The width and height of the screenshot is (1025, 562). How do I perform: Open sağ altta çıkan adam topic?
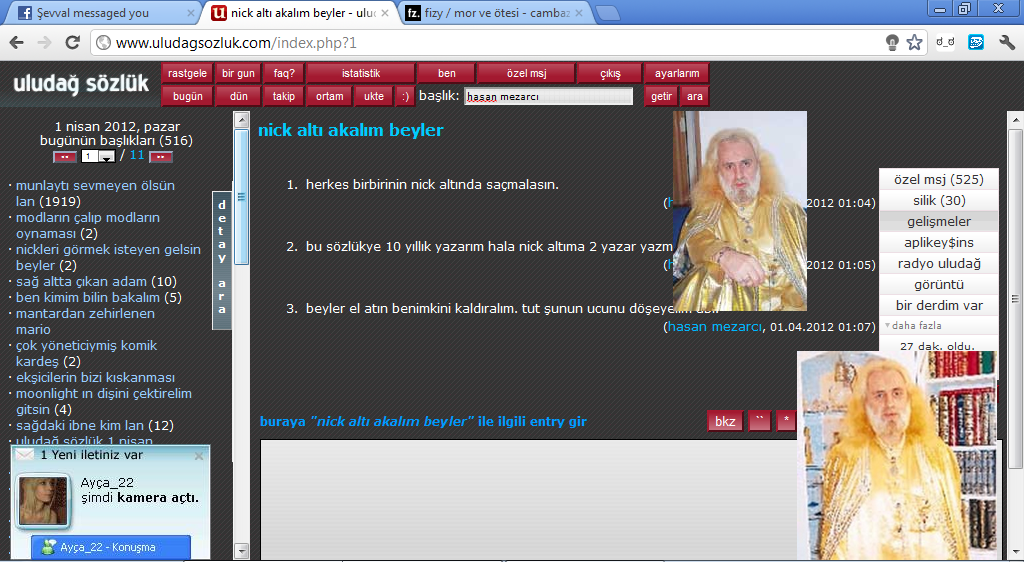(81, 281)
